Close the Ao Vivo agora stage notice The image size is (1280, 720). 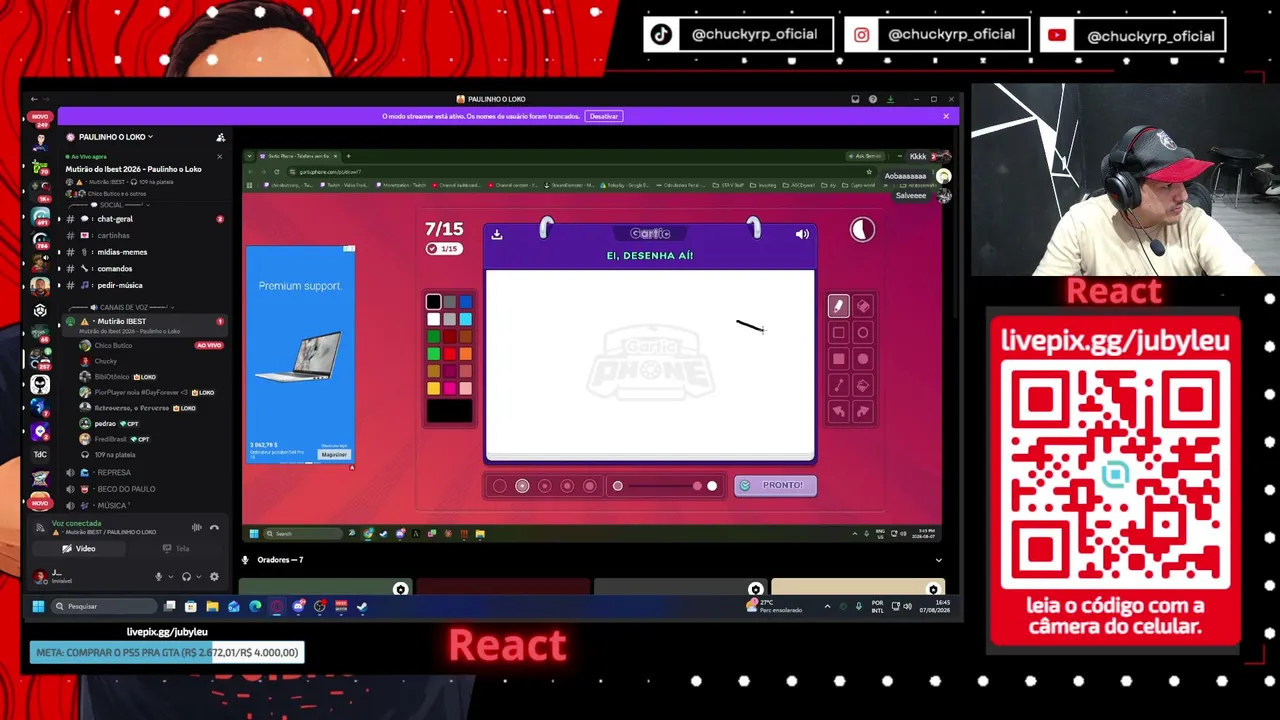click(x=219, y=157)
